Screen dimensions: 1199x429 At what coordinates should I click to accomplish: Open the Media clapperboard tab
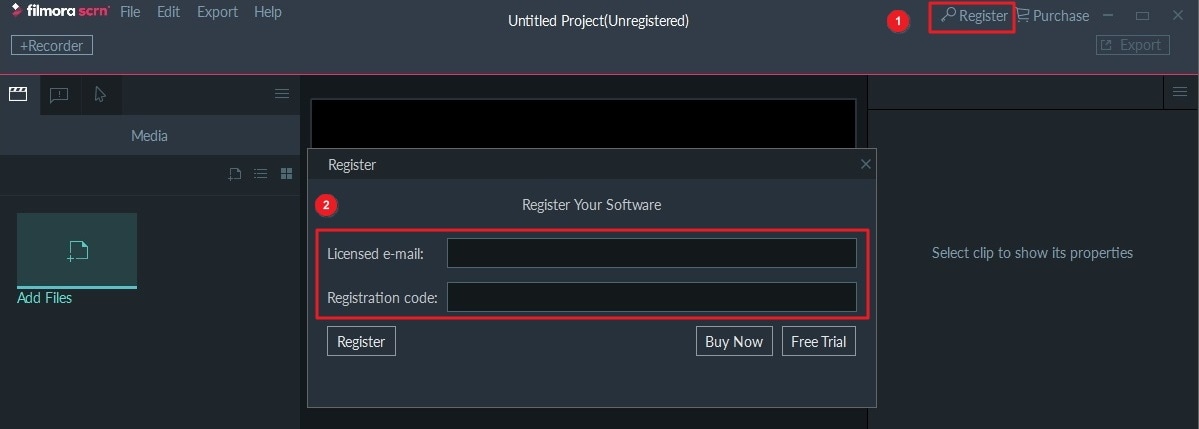tap(17, 94)
